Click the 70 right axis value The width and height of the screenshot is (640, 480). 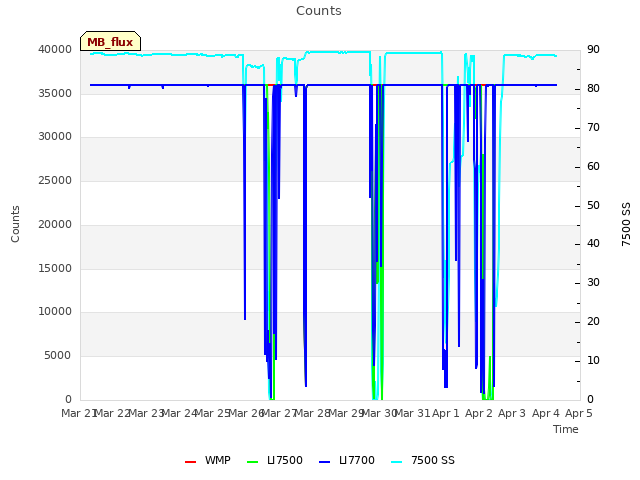point(593,128)
